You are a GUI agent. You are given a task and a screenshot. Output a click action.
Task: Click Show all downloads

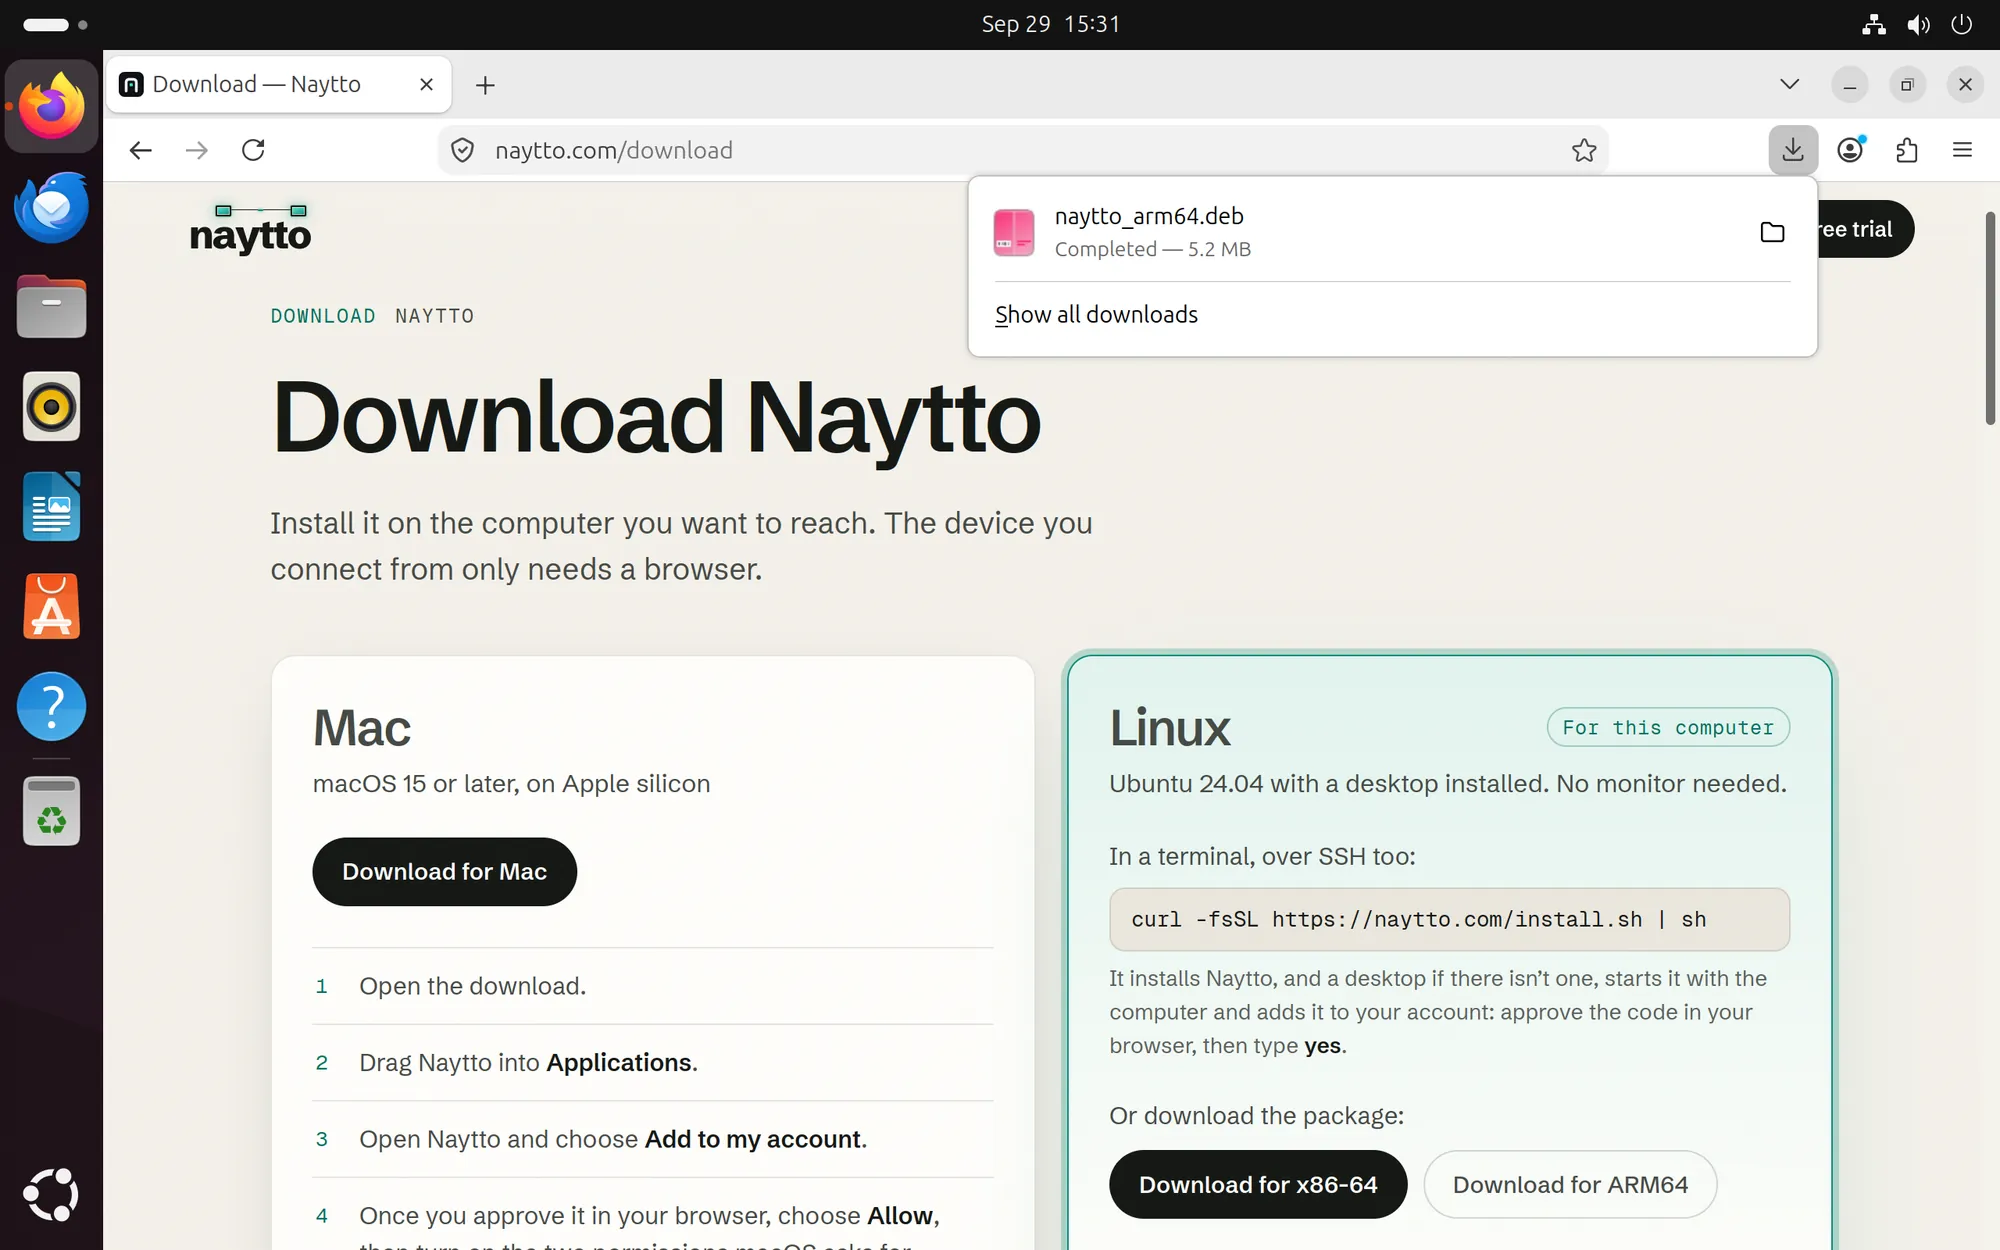point(1096,315)
